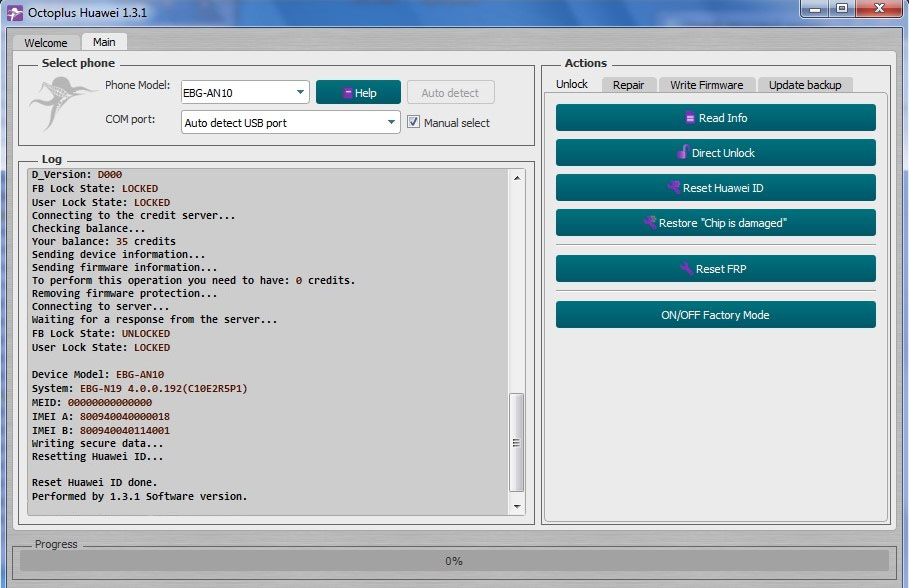Click the "Sending device information..." log line
909x588 pixels.
[118, 255]
